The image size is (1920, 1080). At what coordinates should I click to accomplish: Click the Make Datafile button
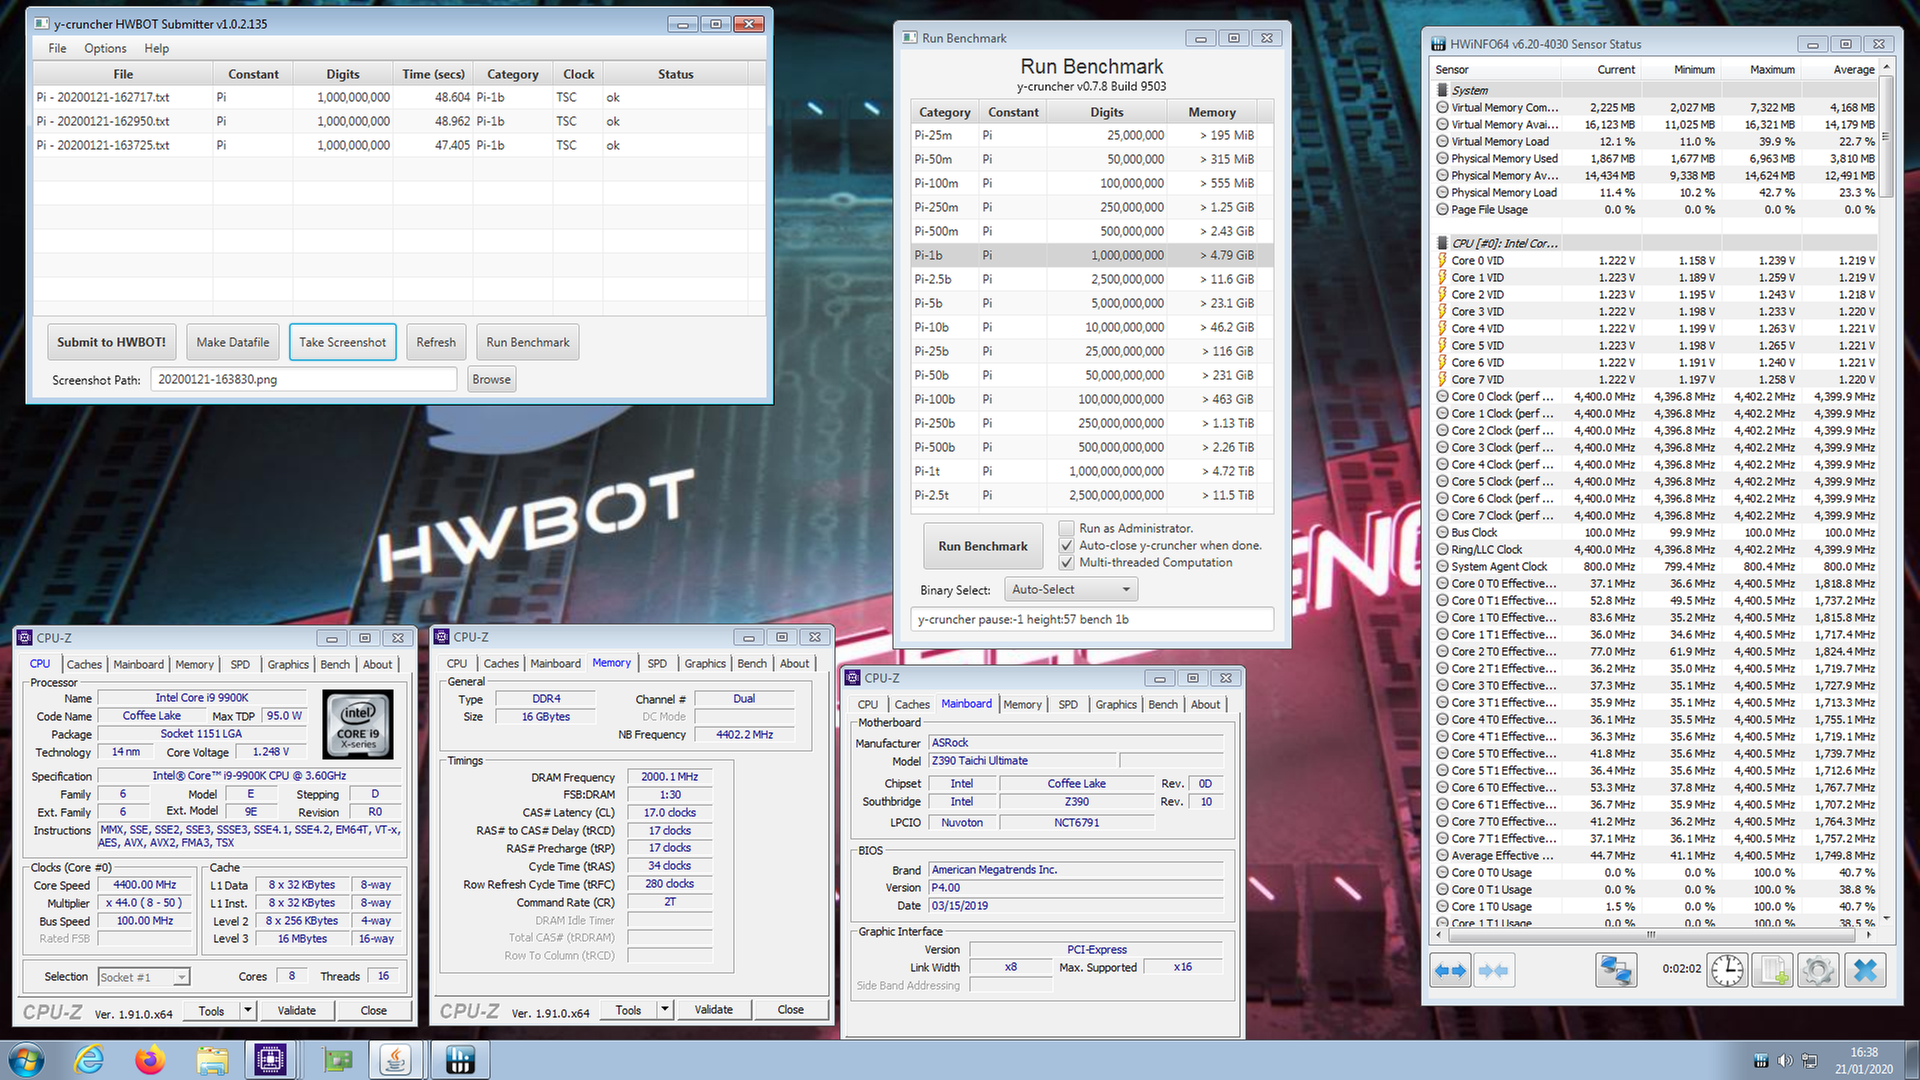point(233,342)
